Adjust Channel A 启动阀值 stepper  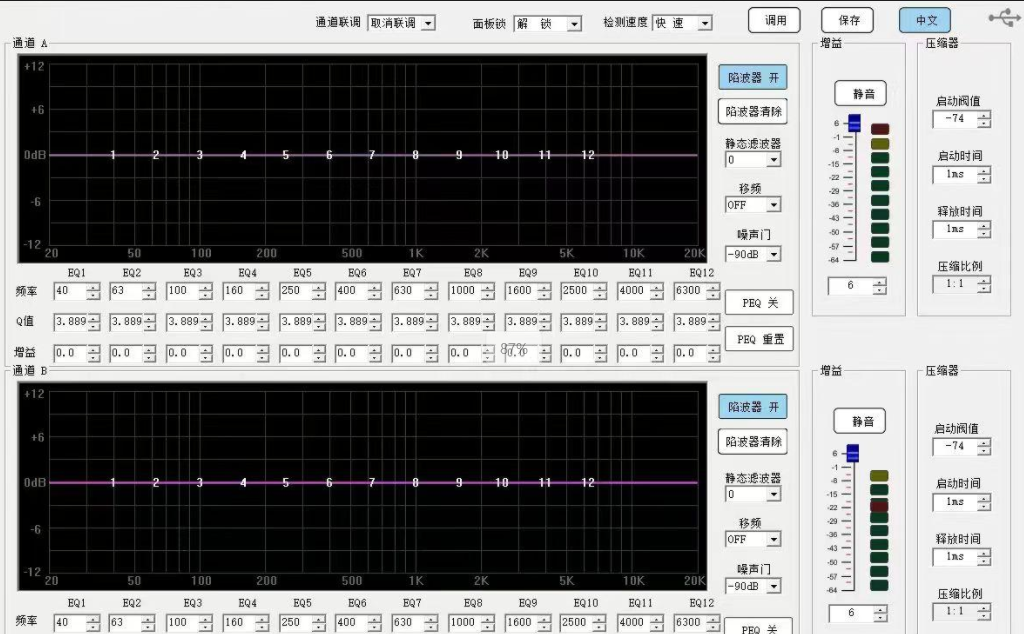point(984,119)
